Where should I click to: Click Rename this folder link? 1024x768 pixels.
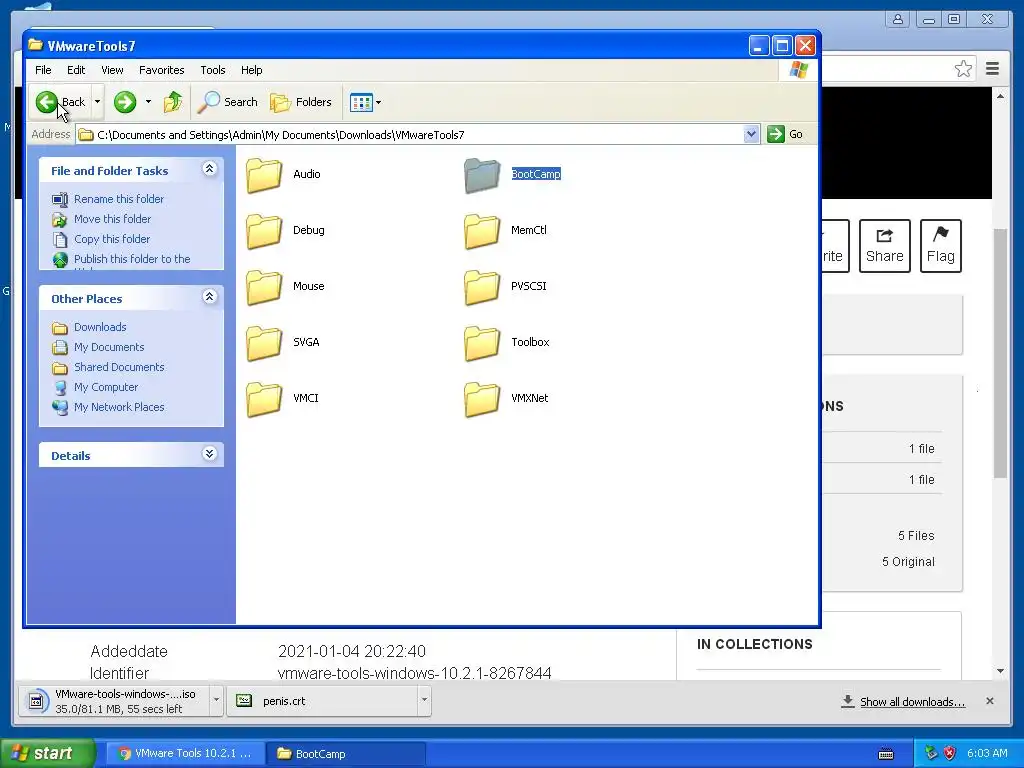pyautogui.click(x=119, y=199)
